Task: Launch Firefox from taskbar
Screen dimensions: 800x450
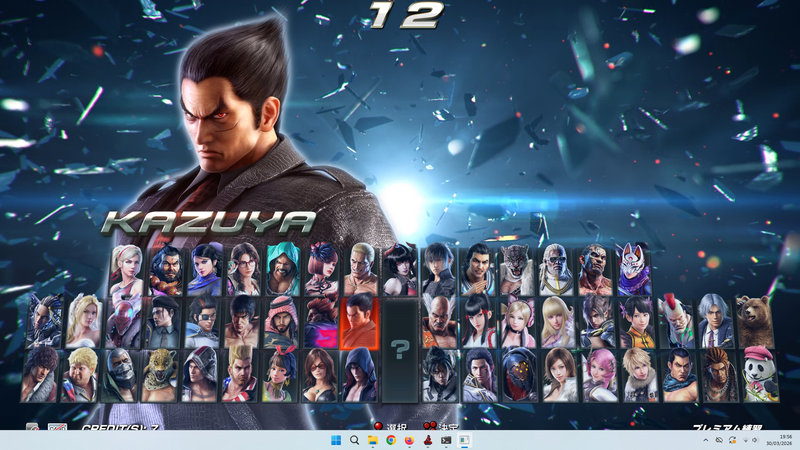Action: click(409, 440)
